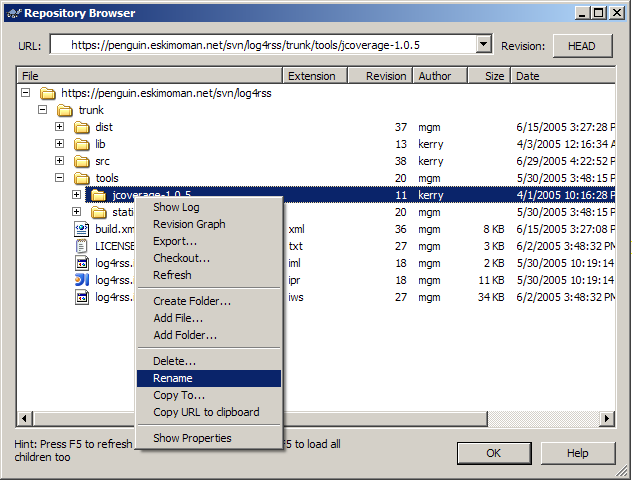632x481 pixels.
Task: Select the src folder name
Action: tap(102, 161)
